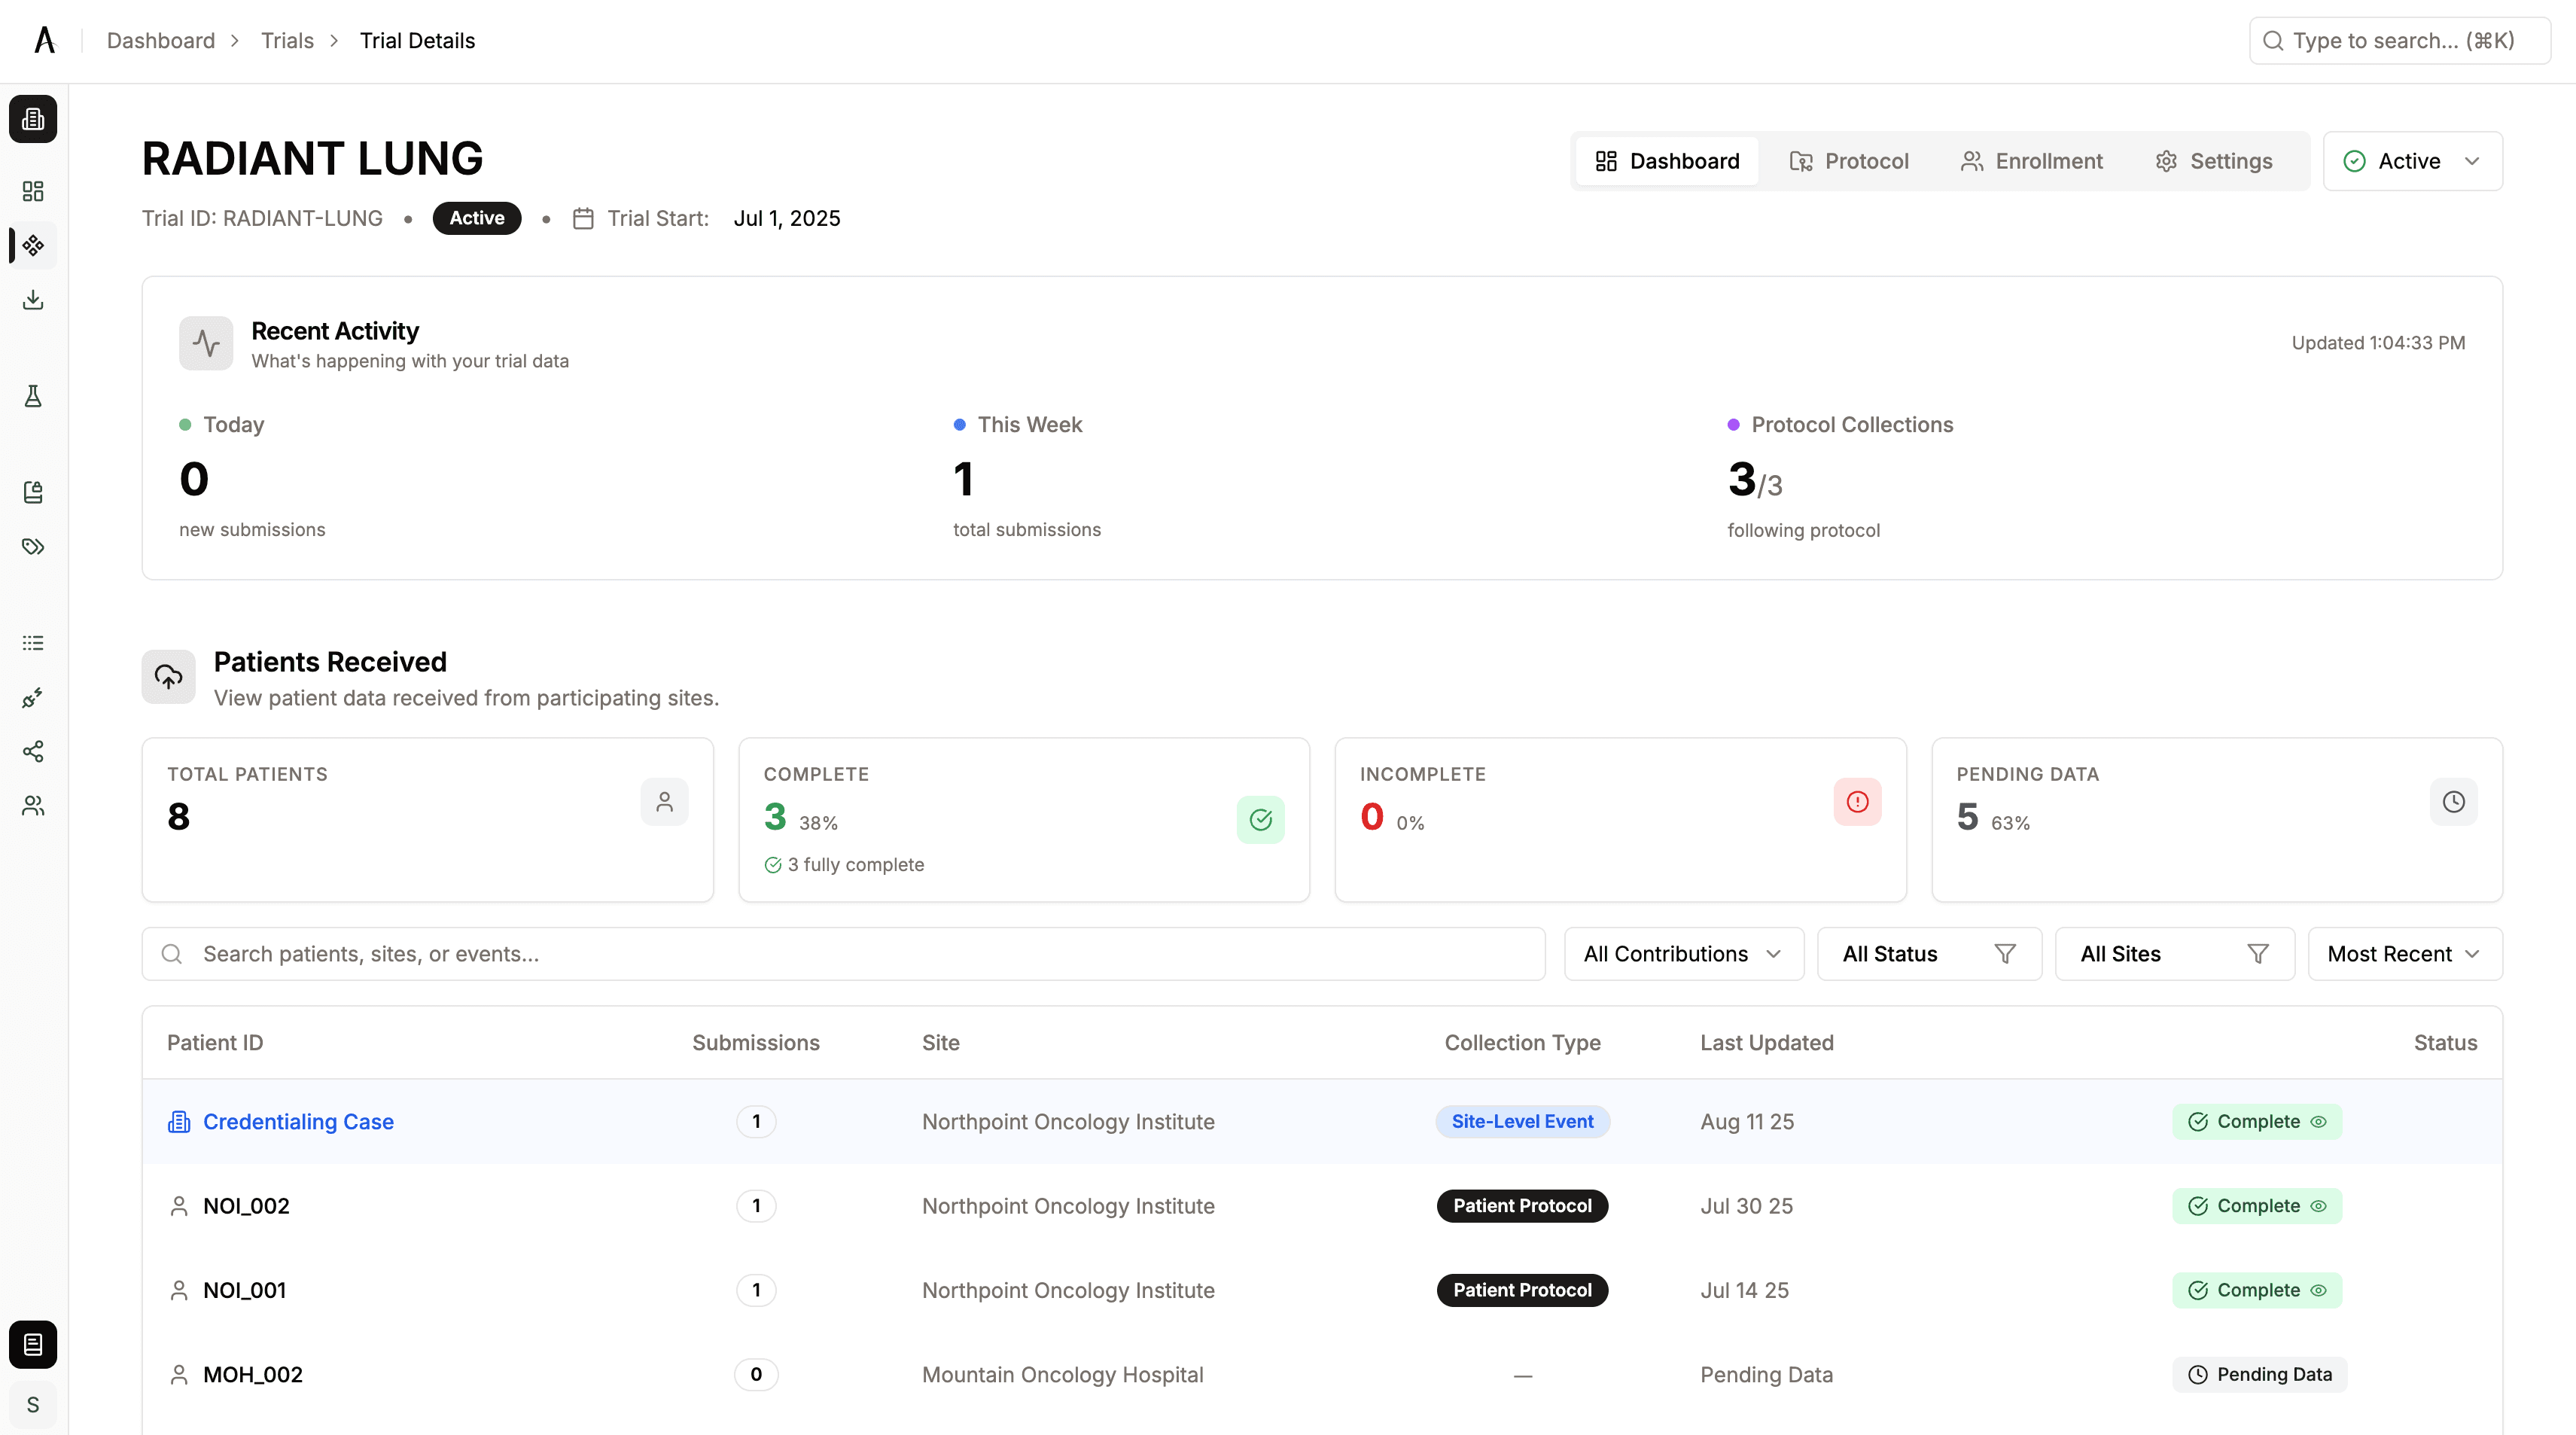Click the tags icon in the sidebar
The width and height of the screenshot is (2576, 1435).
coord(33,546)
